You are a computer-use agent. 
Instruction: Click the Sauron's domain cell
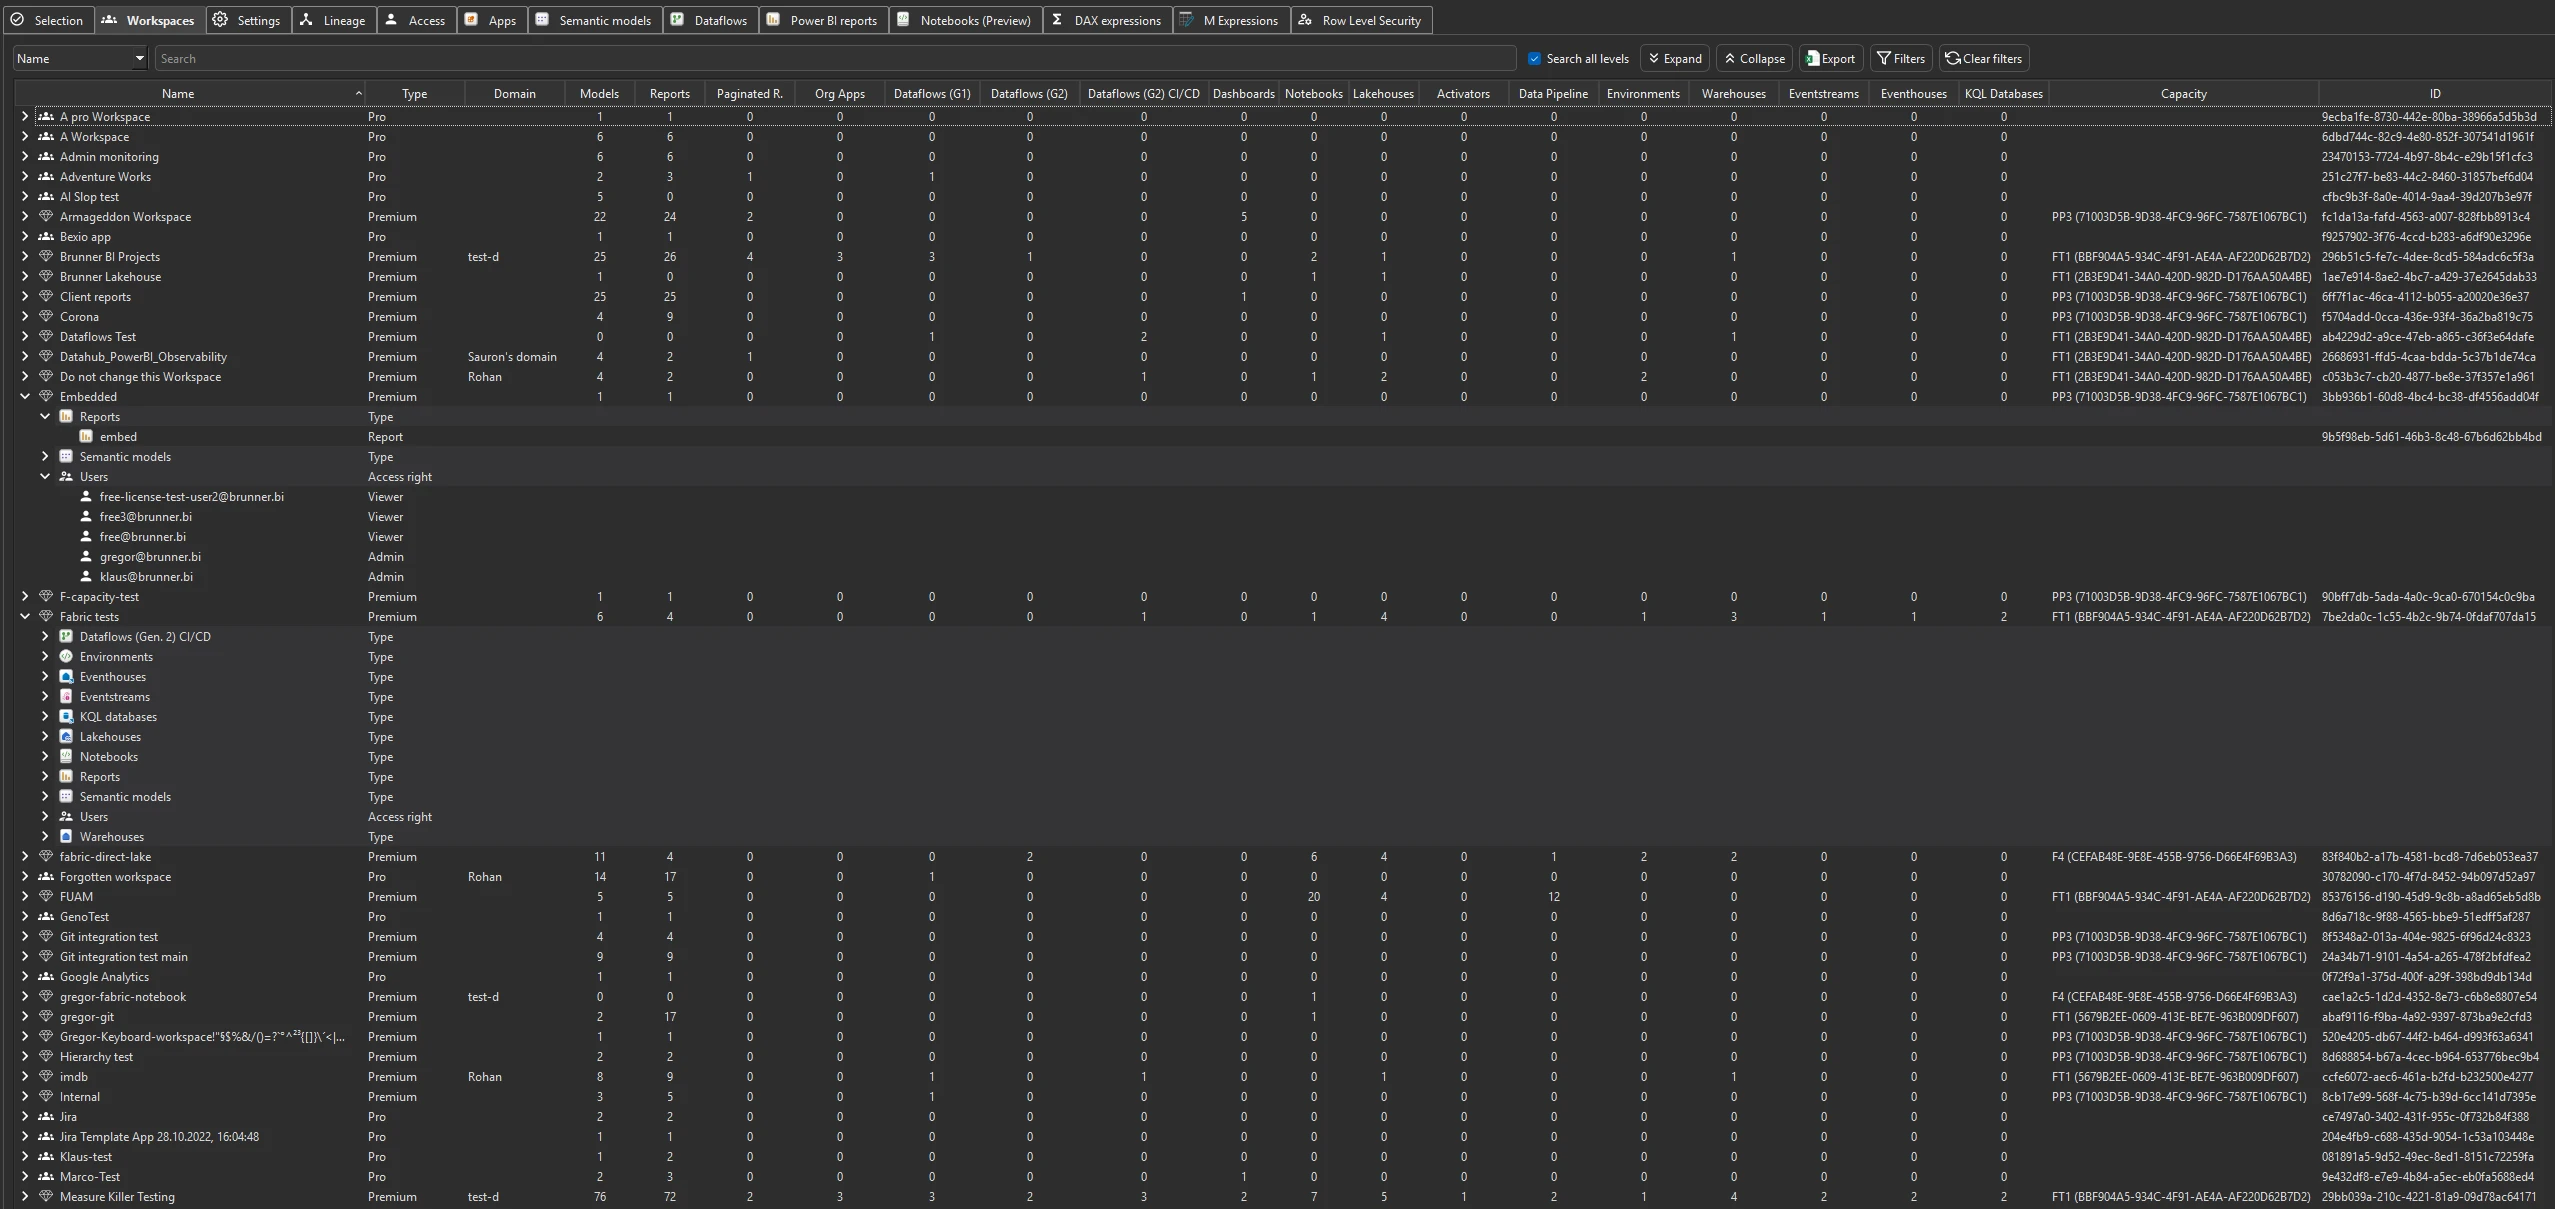512,356
